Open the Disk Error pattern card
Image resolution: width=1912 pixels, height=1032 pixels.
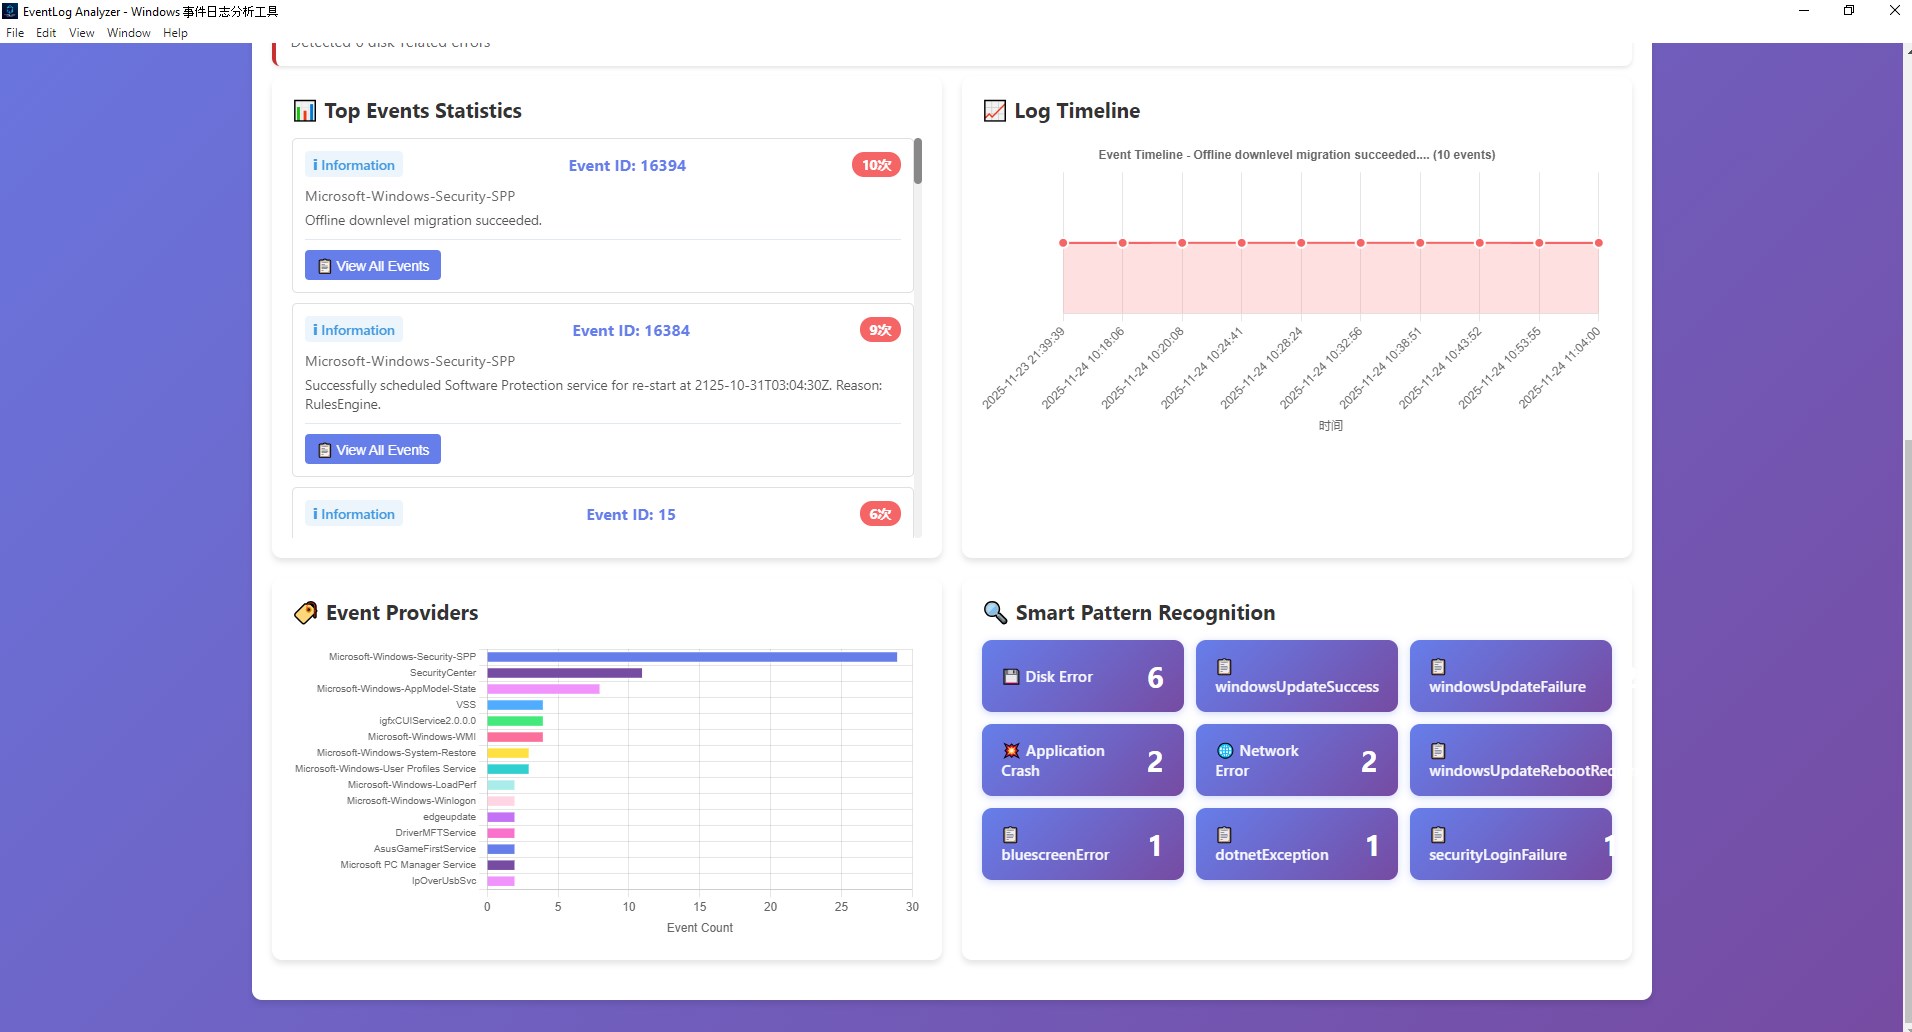pyautogui.click(x=1082, y=676)
